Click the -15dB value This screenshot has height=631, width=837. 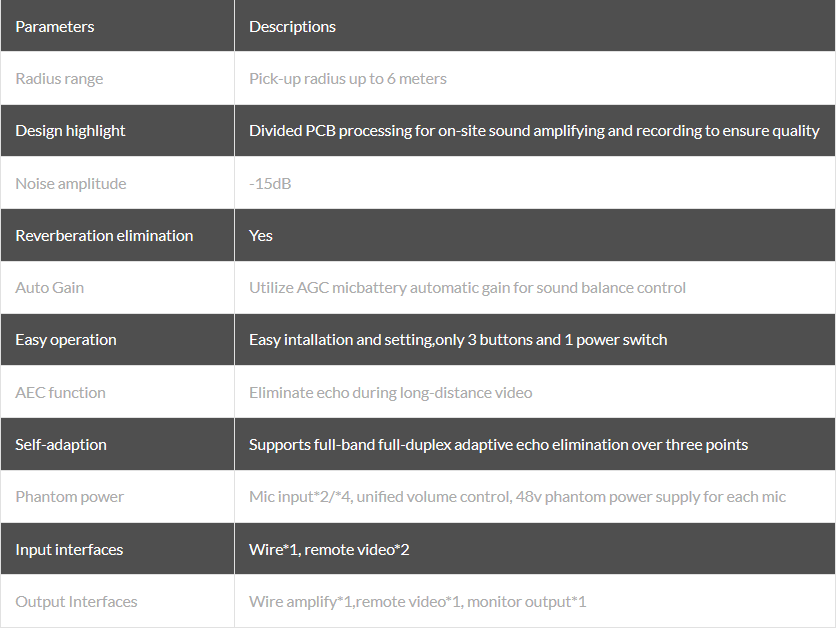point(270,184)
